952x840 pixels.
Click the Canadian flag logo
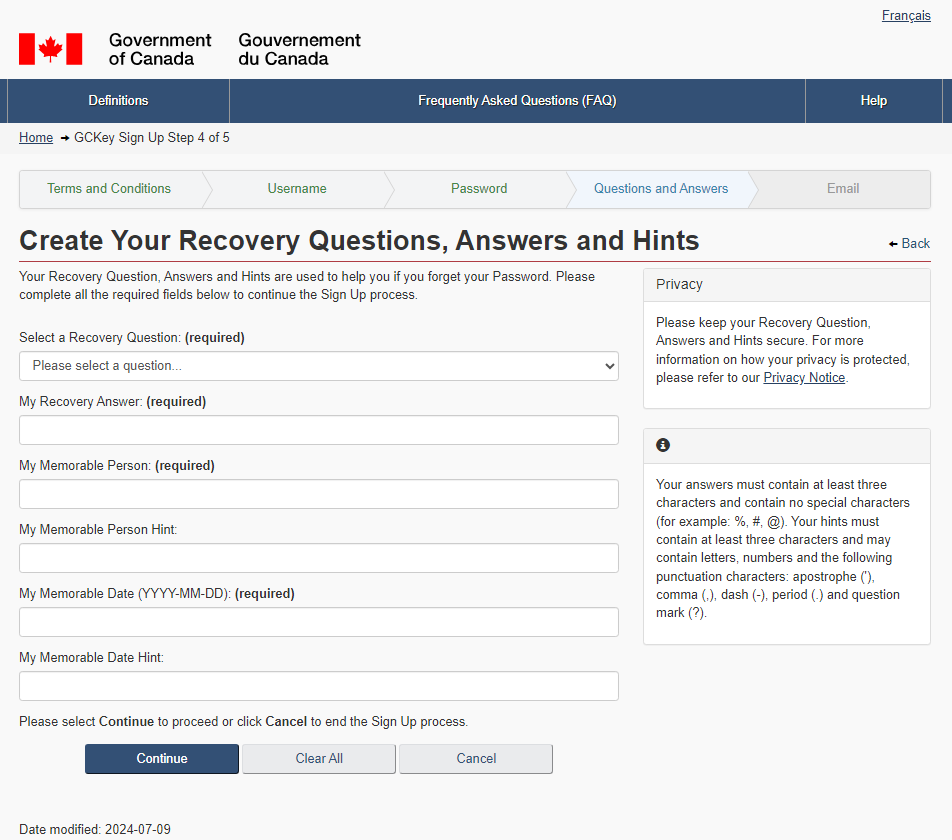50,49
